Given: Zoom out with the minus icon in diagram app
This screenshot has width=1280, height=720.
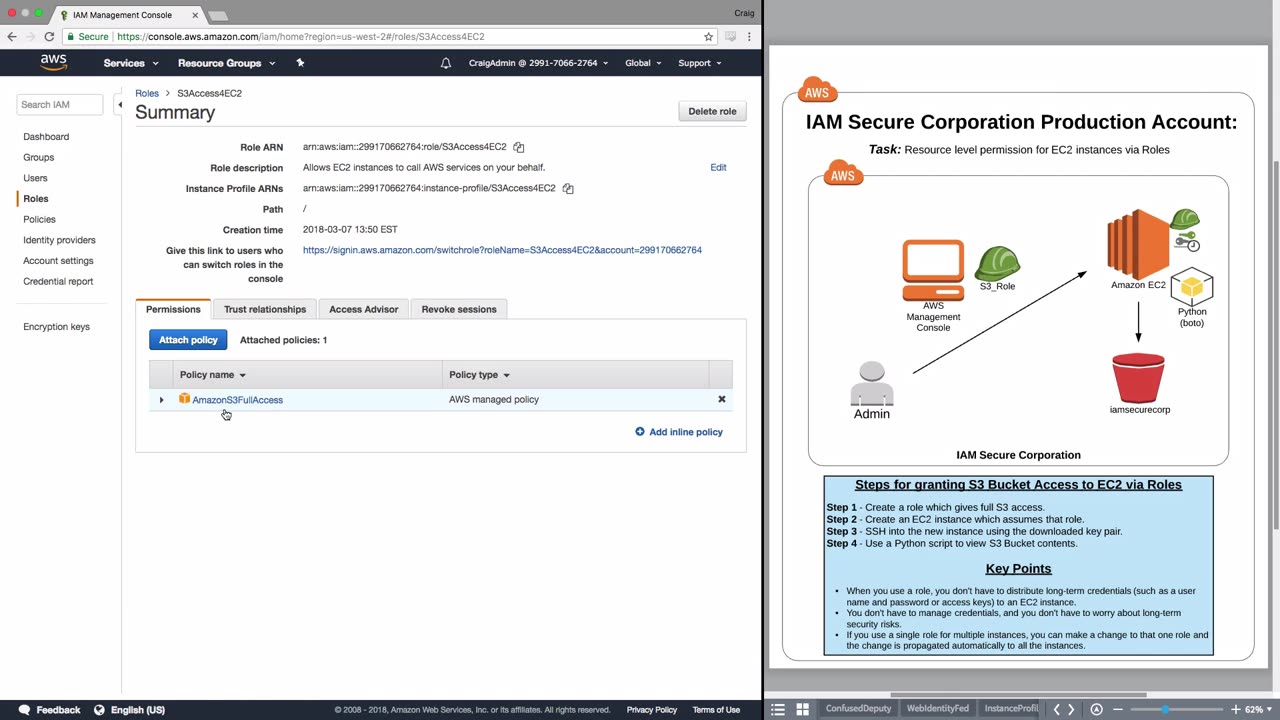Looking at the screenshot, I should (x=1118, y=709).
